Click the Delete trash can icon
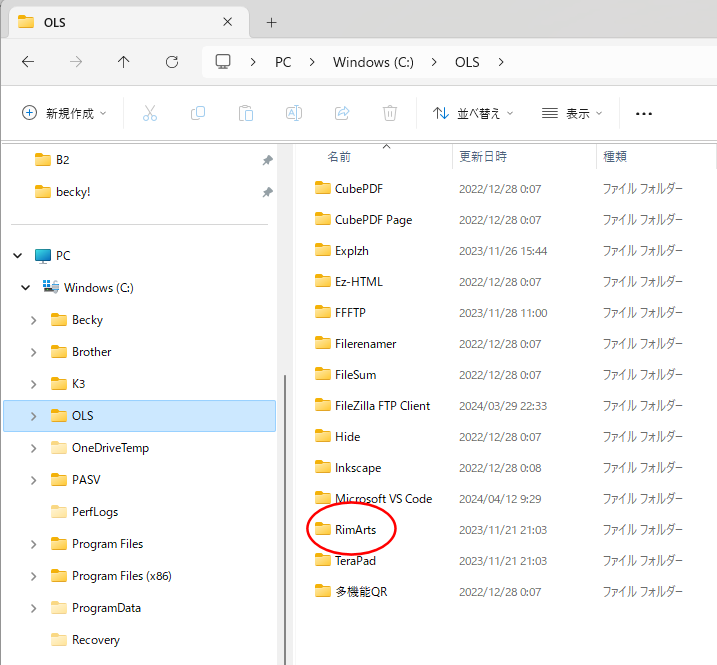This screenshot has width=717, height=665. tap(390, 113)
